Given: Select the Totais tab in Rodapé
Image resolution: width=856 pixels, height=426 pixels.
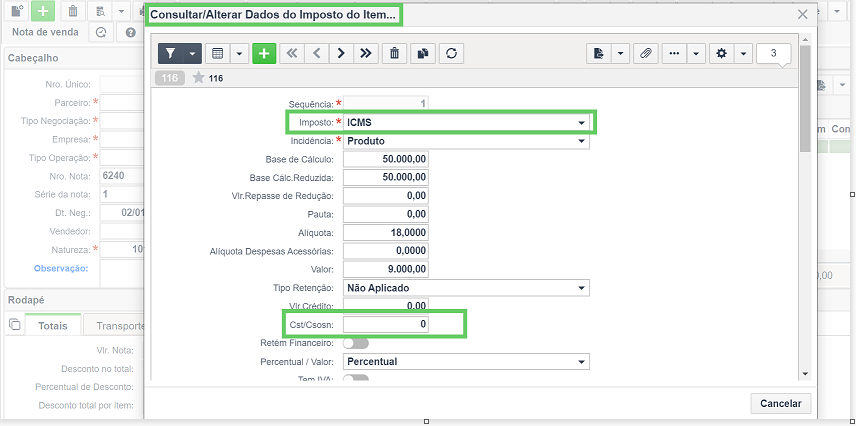Looking at the screenshot, I should pyautogui.click(x=53, y=326).
